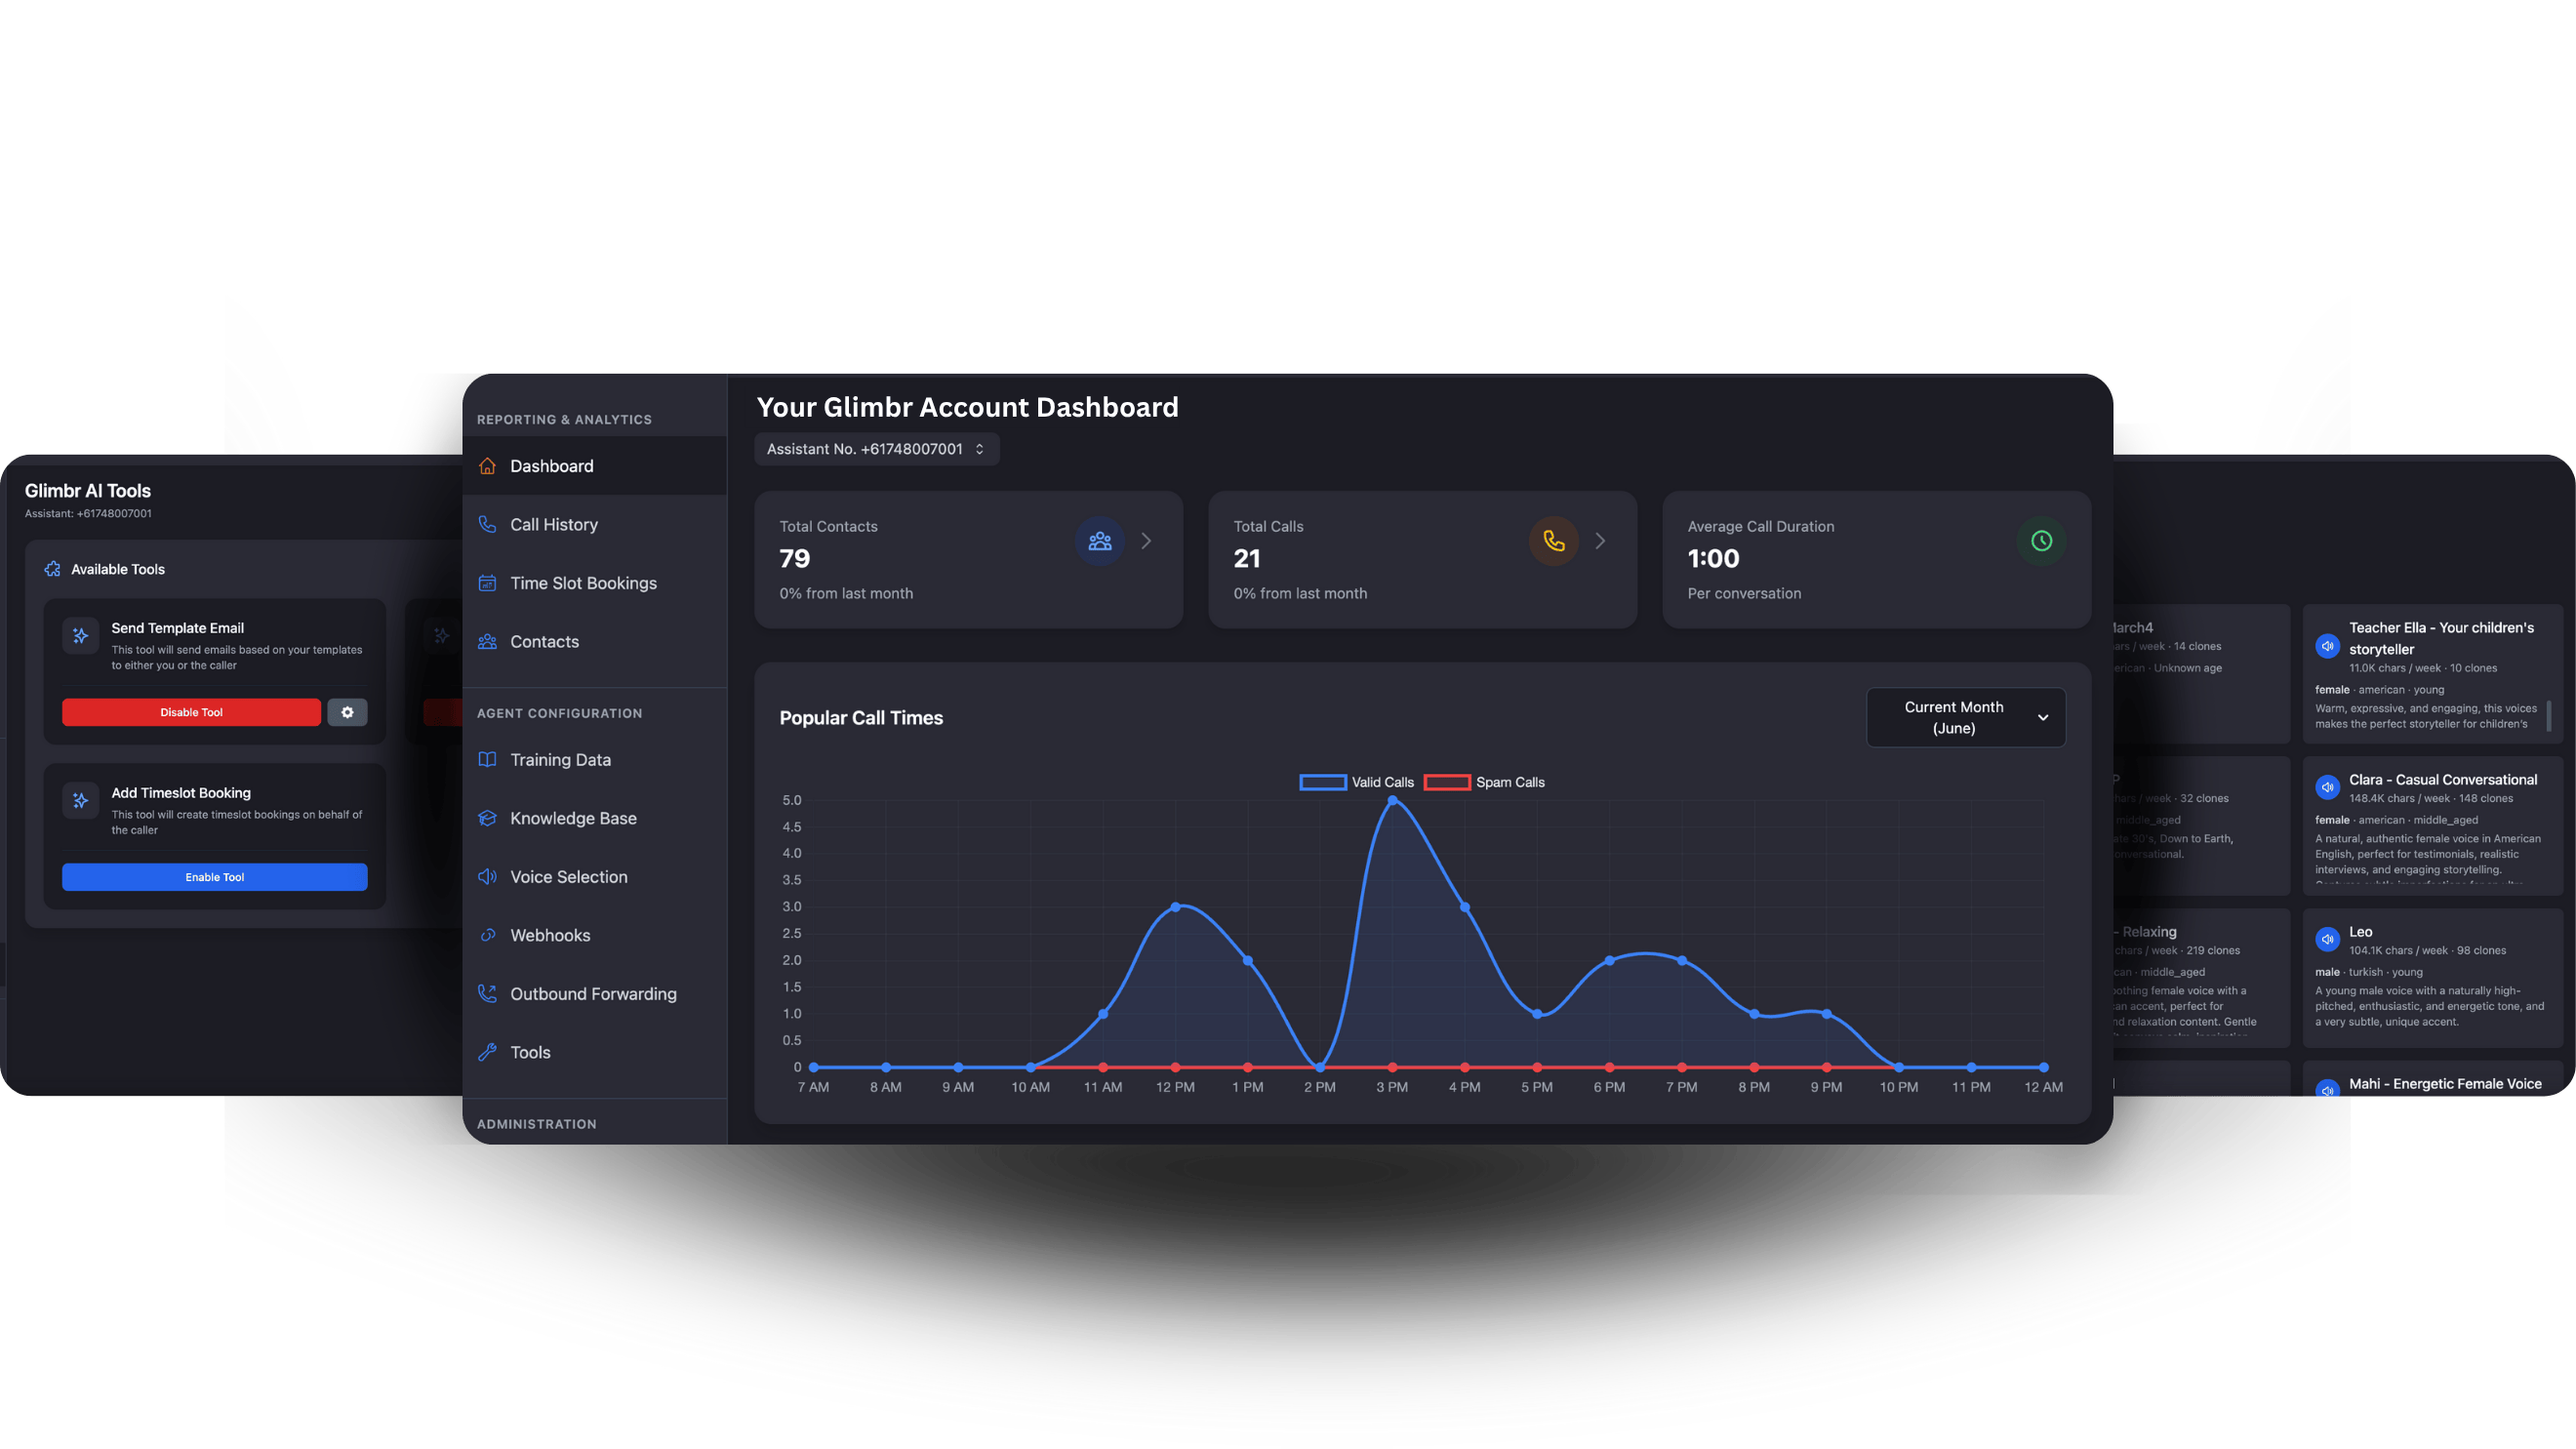Viewport: 2576px width, 1449px height.
Task: Click the Tools wrench icon in sidebar
Action: click(487, 1052)
